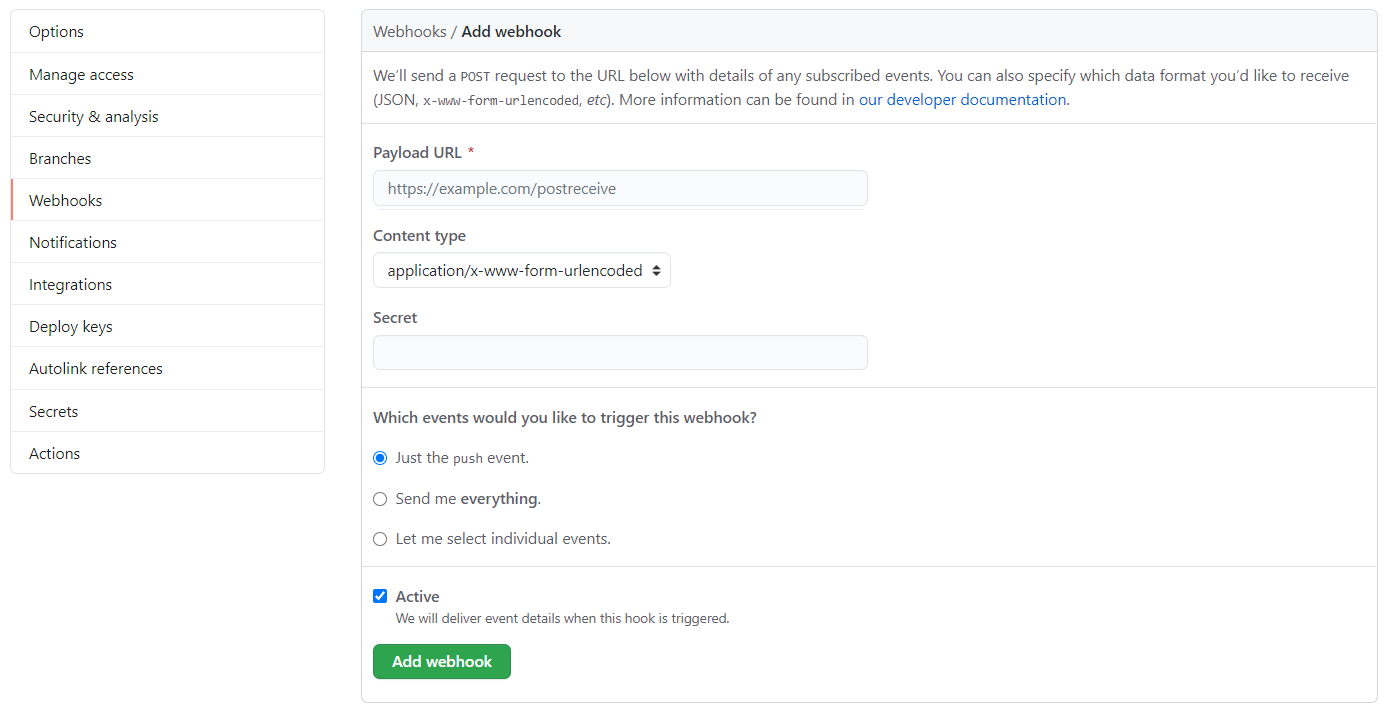Select 'Let me select individual events' radio
This screenshot has width=1387, height=714.
click(380, 539)
